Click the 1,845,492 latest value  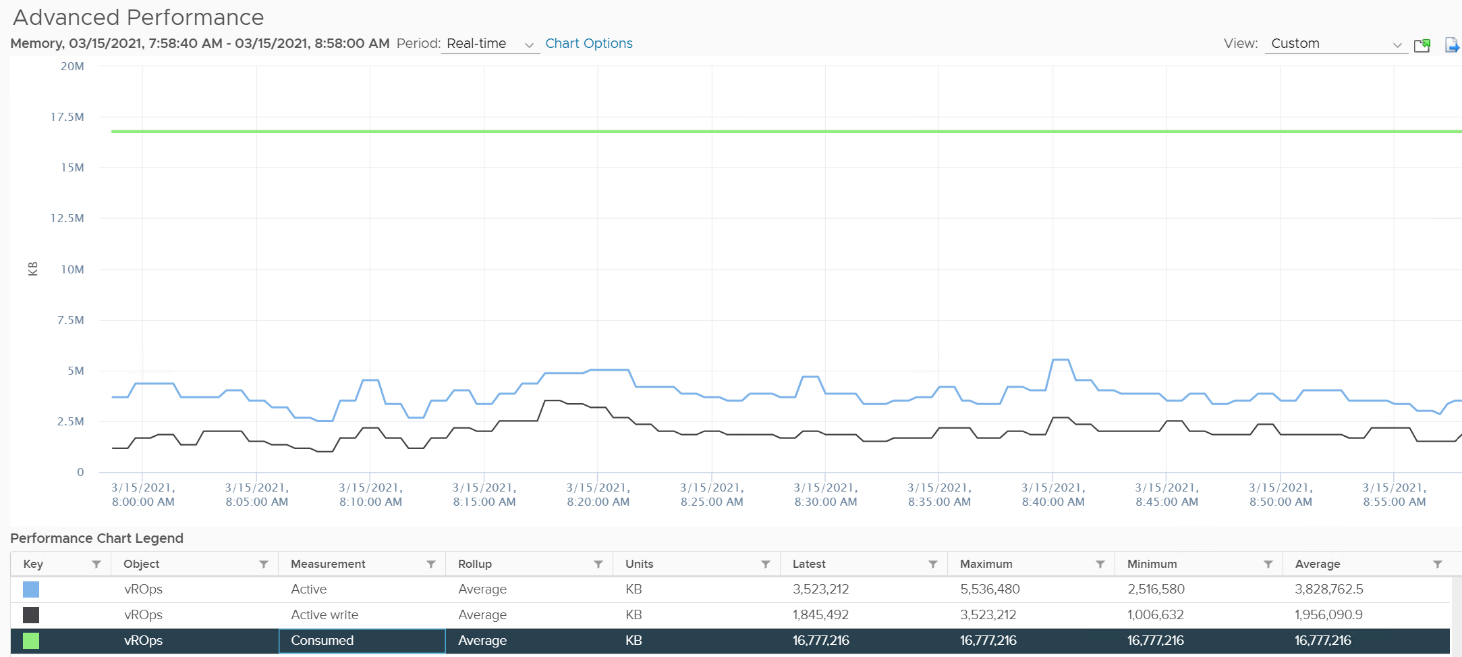(821, 615)
